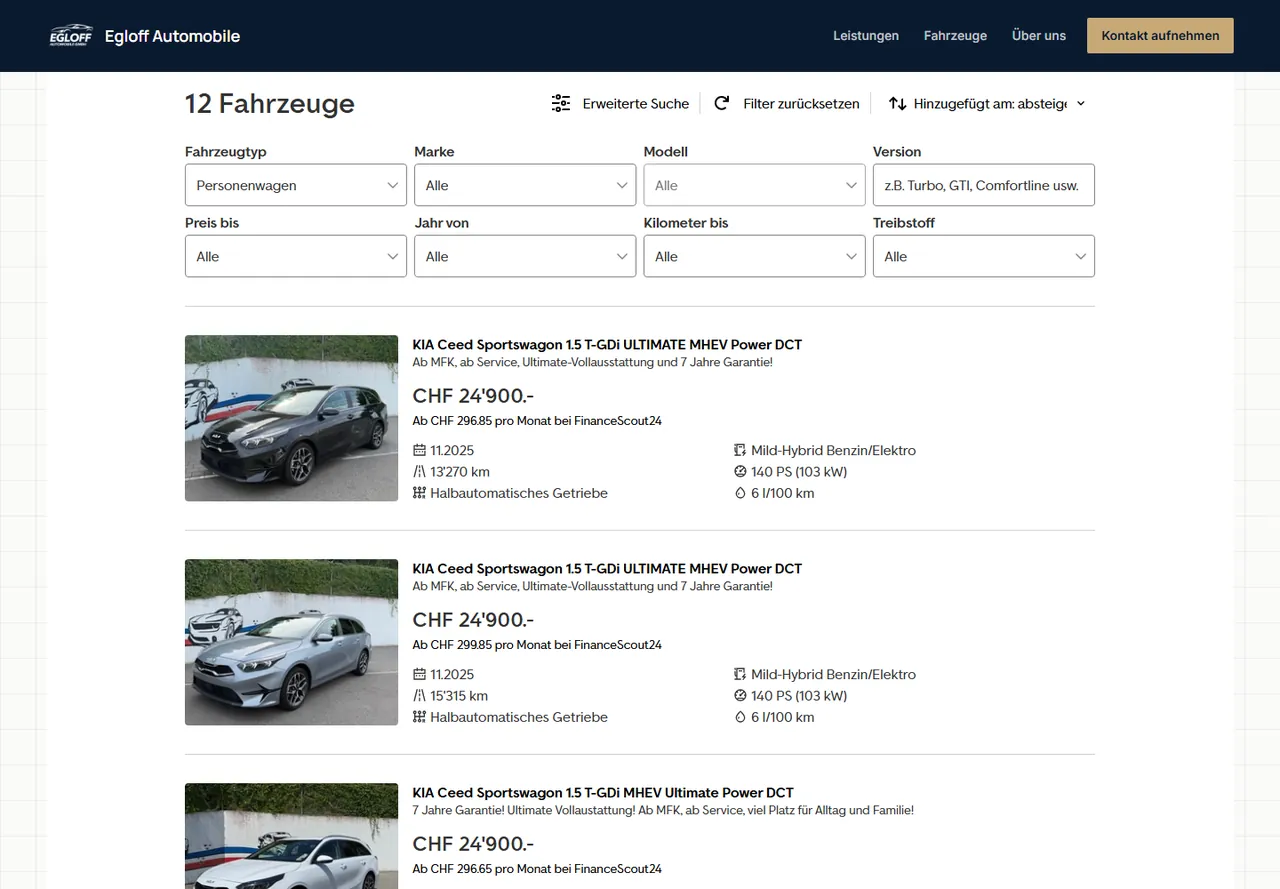Click the calendar icon in the silver KIA Ceed listing
The image size is (1280, 889).
(419, 674)
